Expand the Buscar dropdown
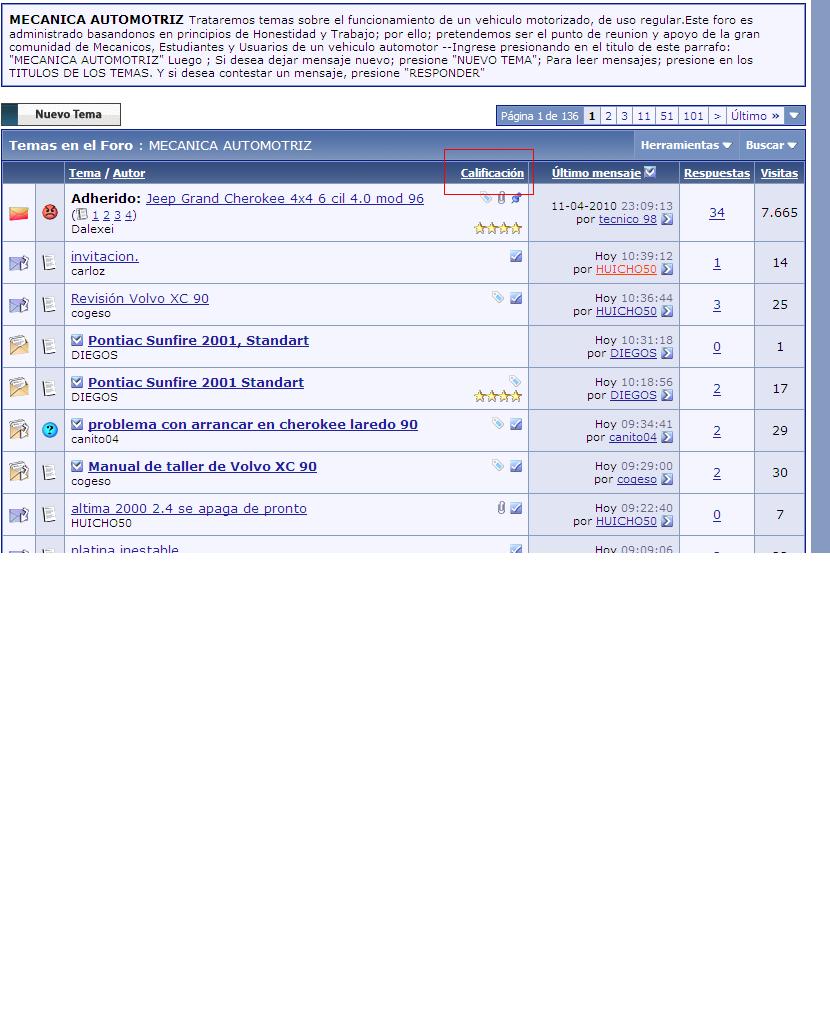Image resolution: width=830 pixels, height=1024 pixels. 770,145
